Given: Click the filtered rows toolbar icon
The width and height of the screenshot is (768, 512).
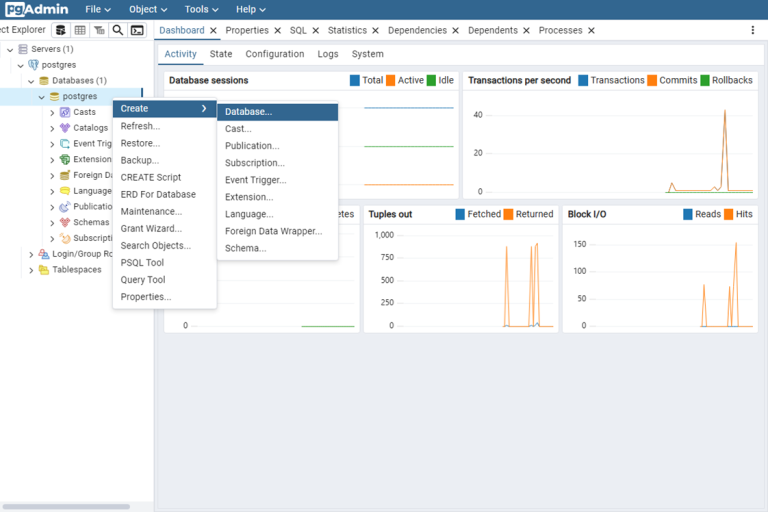Looking at the screenshot, I should point(99,30).
